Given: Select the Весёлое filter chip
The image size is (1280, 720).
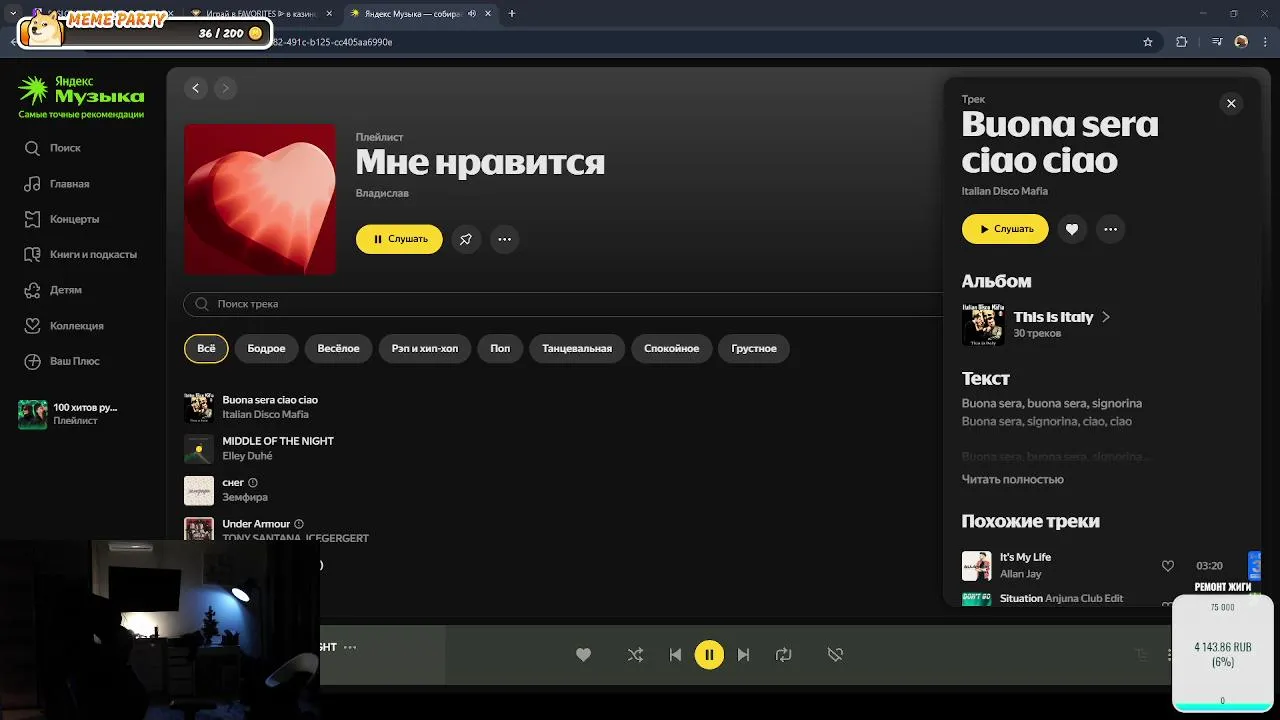Looking at the screenshot, I should (338, 349).
